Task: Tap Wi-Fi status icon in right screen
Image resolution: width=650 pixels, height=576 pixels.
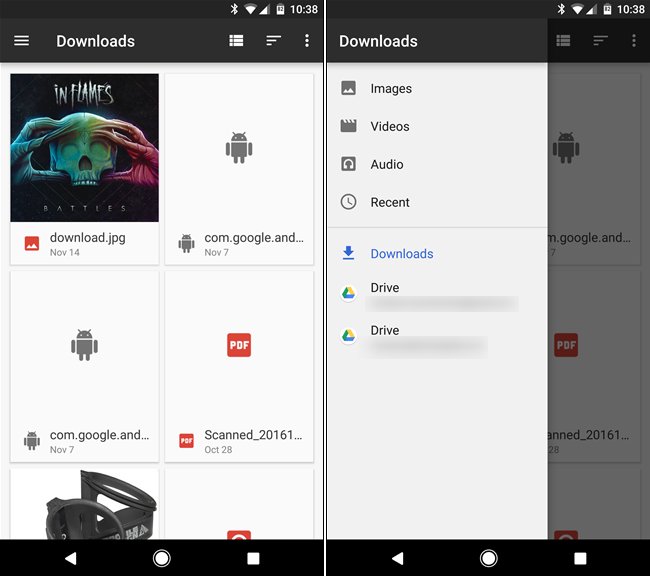Action: click(x=577, y=9)
